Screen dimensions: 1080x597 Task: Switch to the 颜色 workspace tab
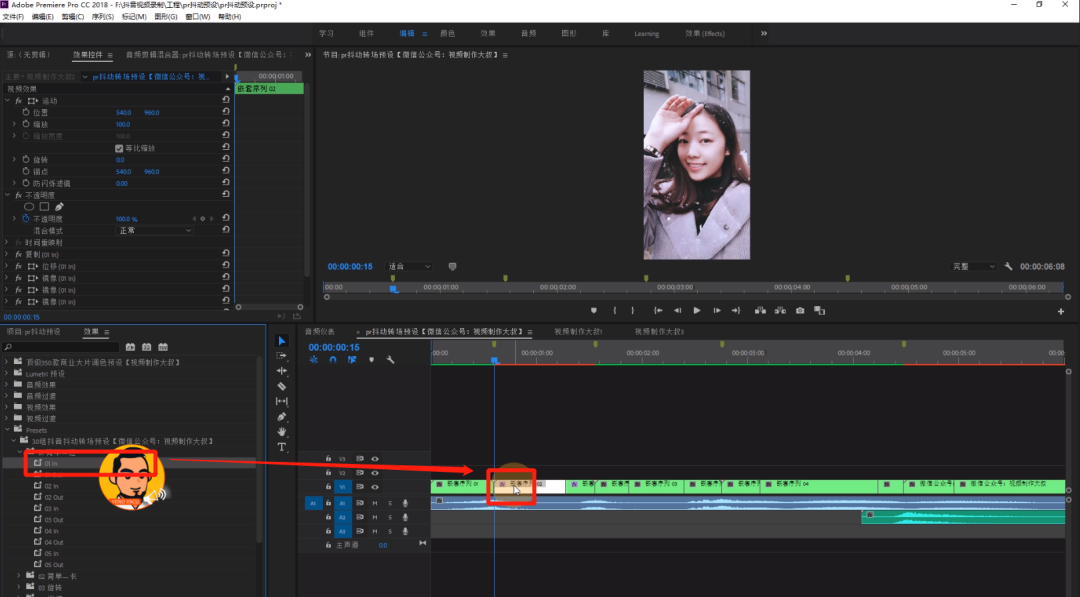coord(448,33)
